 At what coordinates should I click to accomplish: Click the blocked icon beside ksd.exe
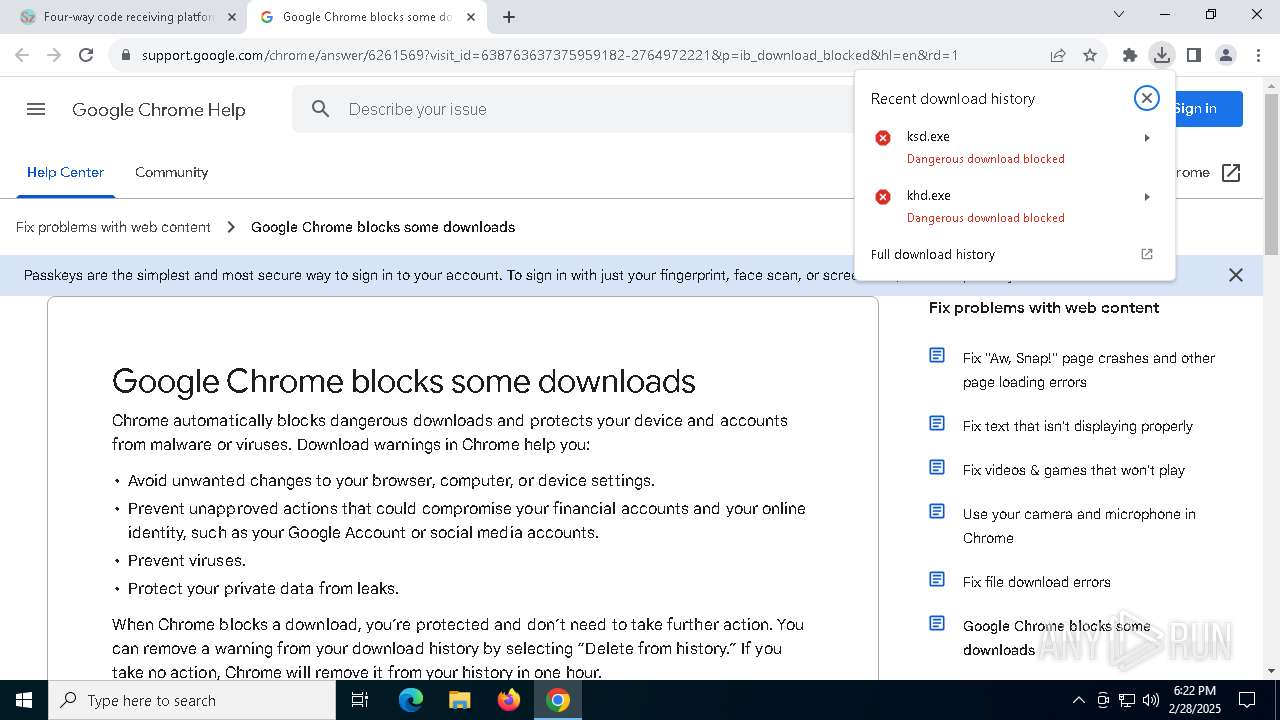point(883,138)
